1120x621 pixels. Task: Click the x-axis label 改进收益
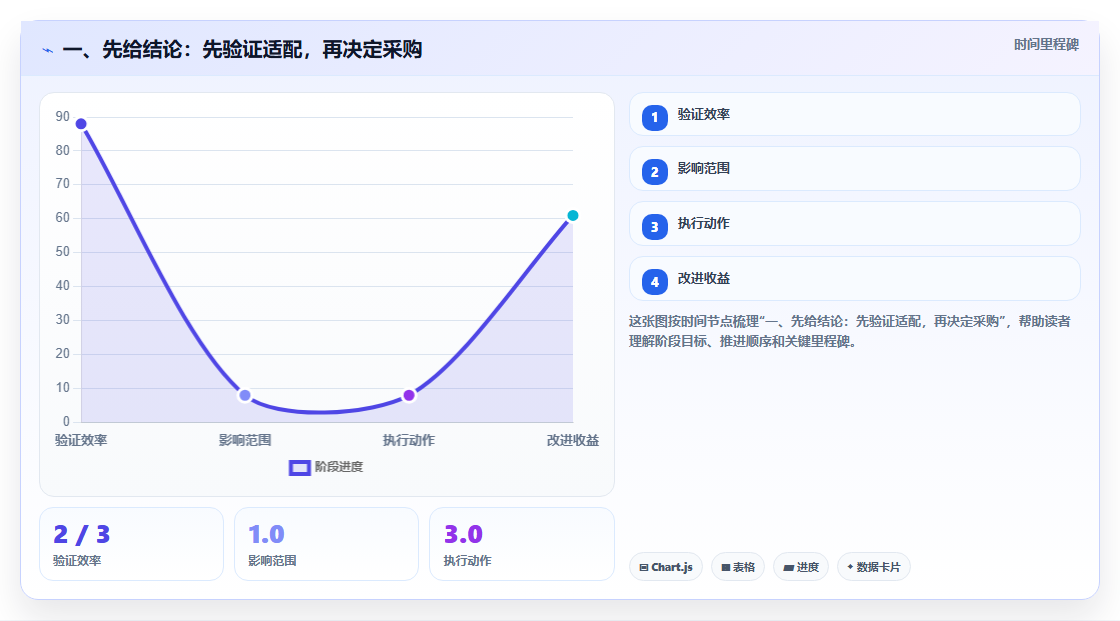[x=573, y=440]
